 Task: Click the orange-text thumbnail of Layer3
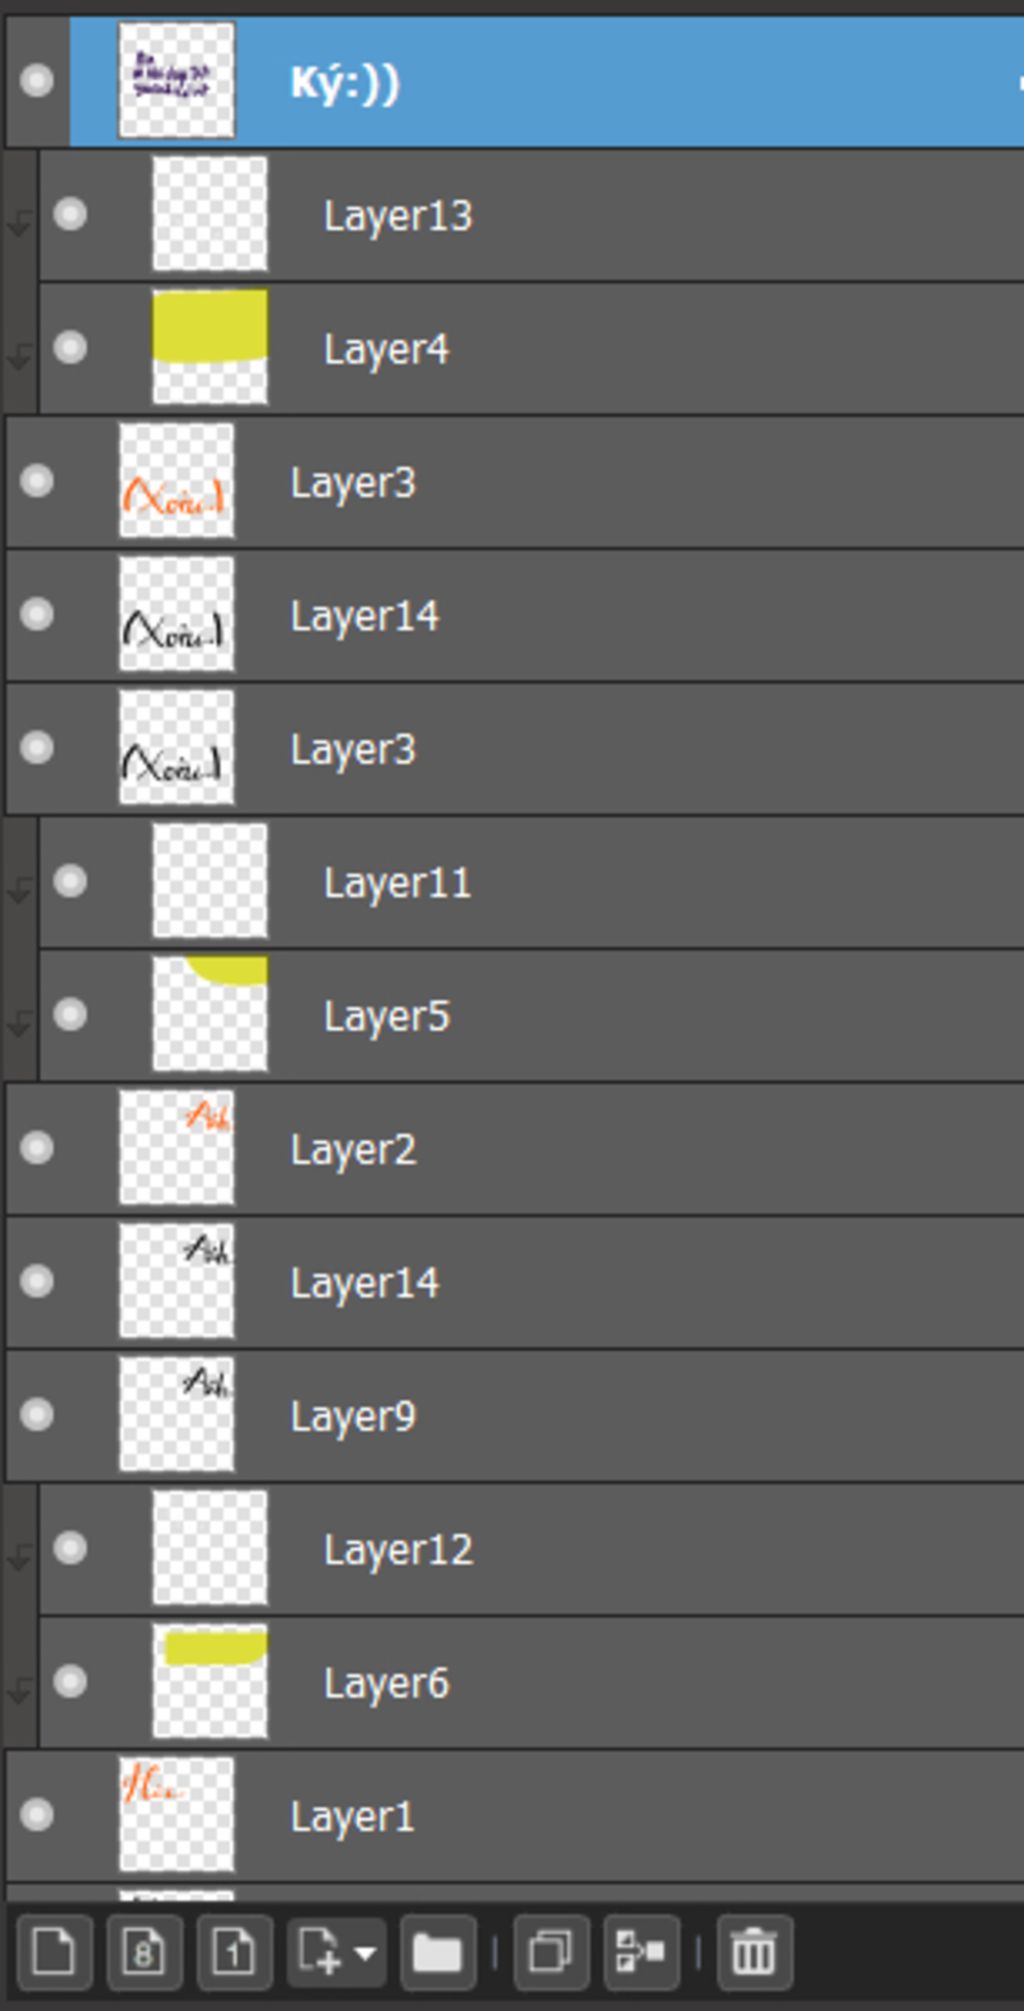(176, 481)
